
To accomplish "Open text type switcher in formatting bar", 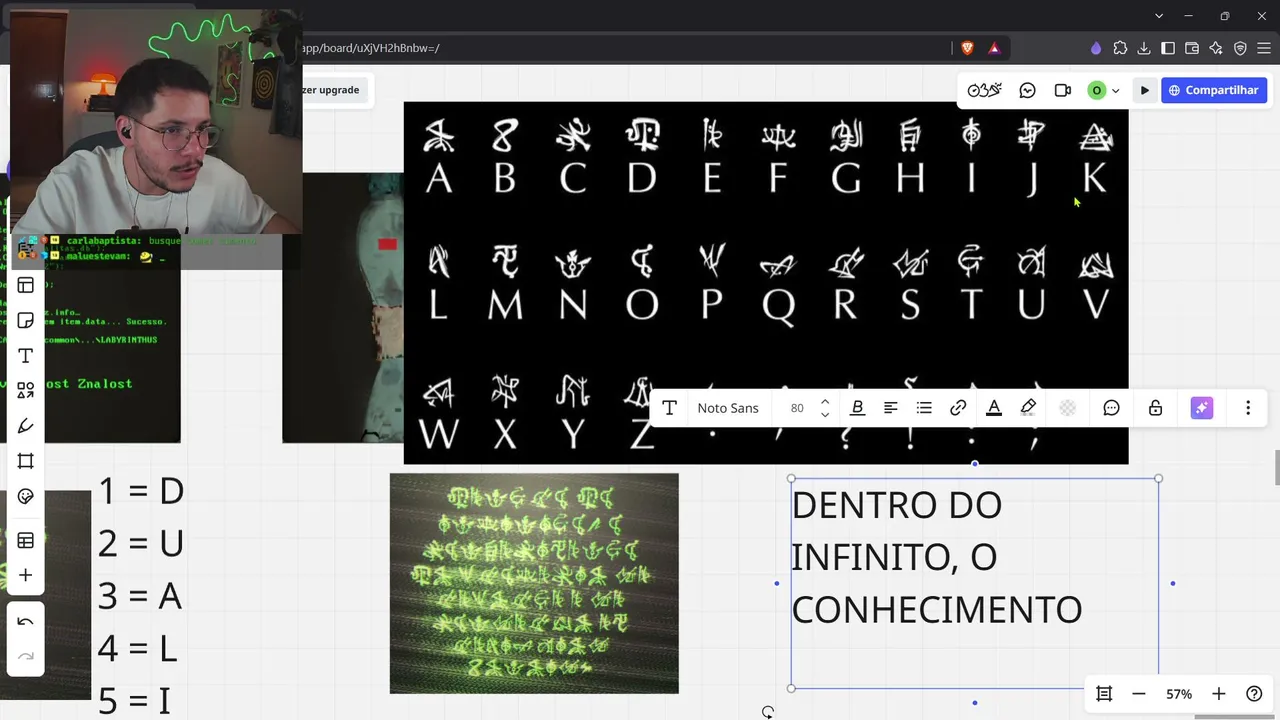I will (670, 408).
